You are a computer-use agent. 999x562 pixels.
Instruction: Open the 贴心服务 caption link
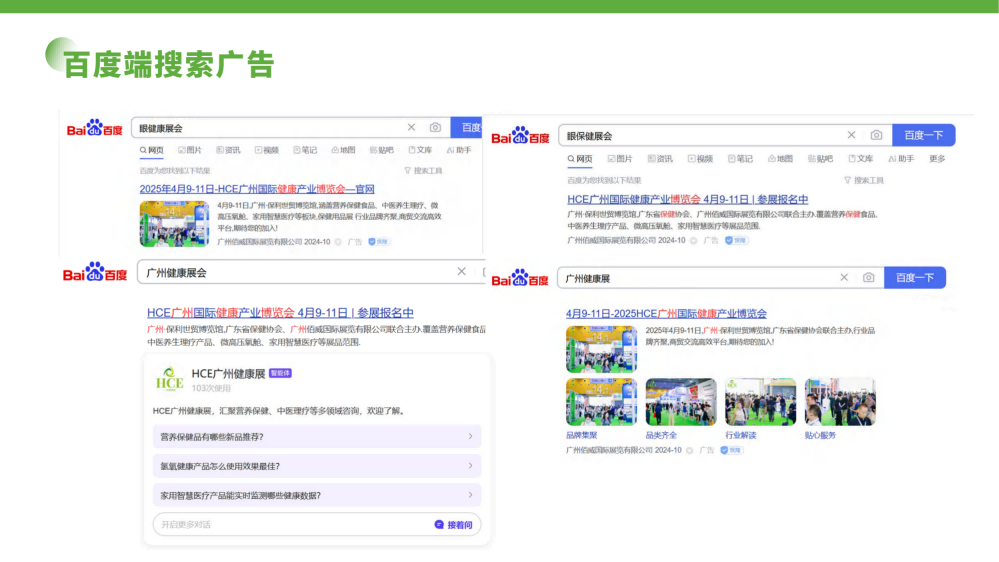[x=821, y=435]
